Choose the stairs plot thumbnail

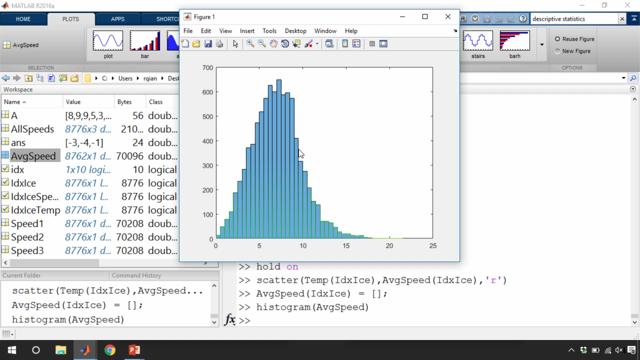478,44
